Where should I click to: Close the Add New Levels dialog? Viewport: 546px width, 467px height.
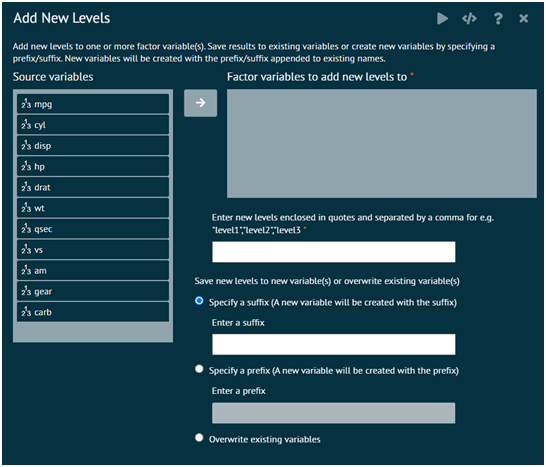(x=523, y=18)
